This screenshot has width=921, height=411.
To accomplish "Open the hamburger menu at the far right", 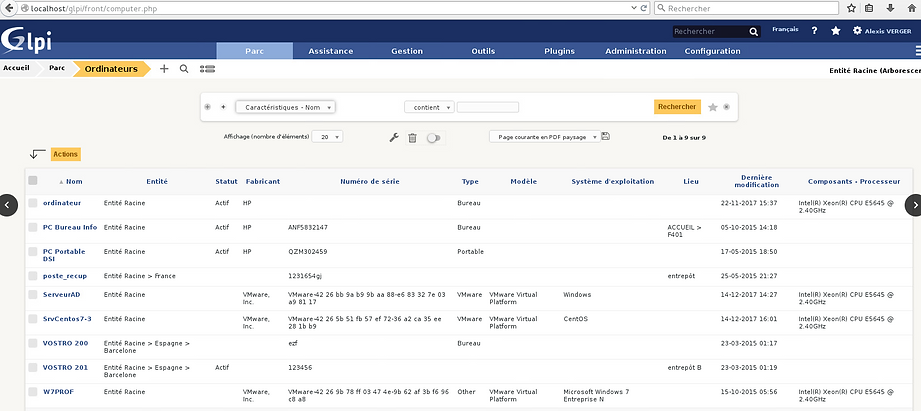I will coord(917,51).
